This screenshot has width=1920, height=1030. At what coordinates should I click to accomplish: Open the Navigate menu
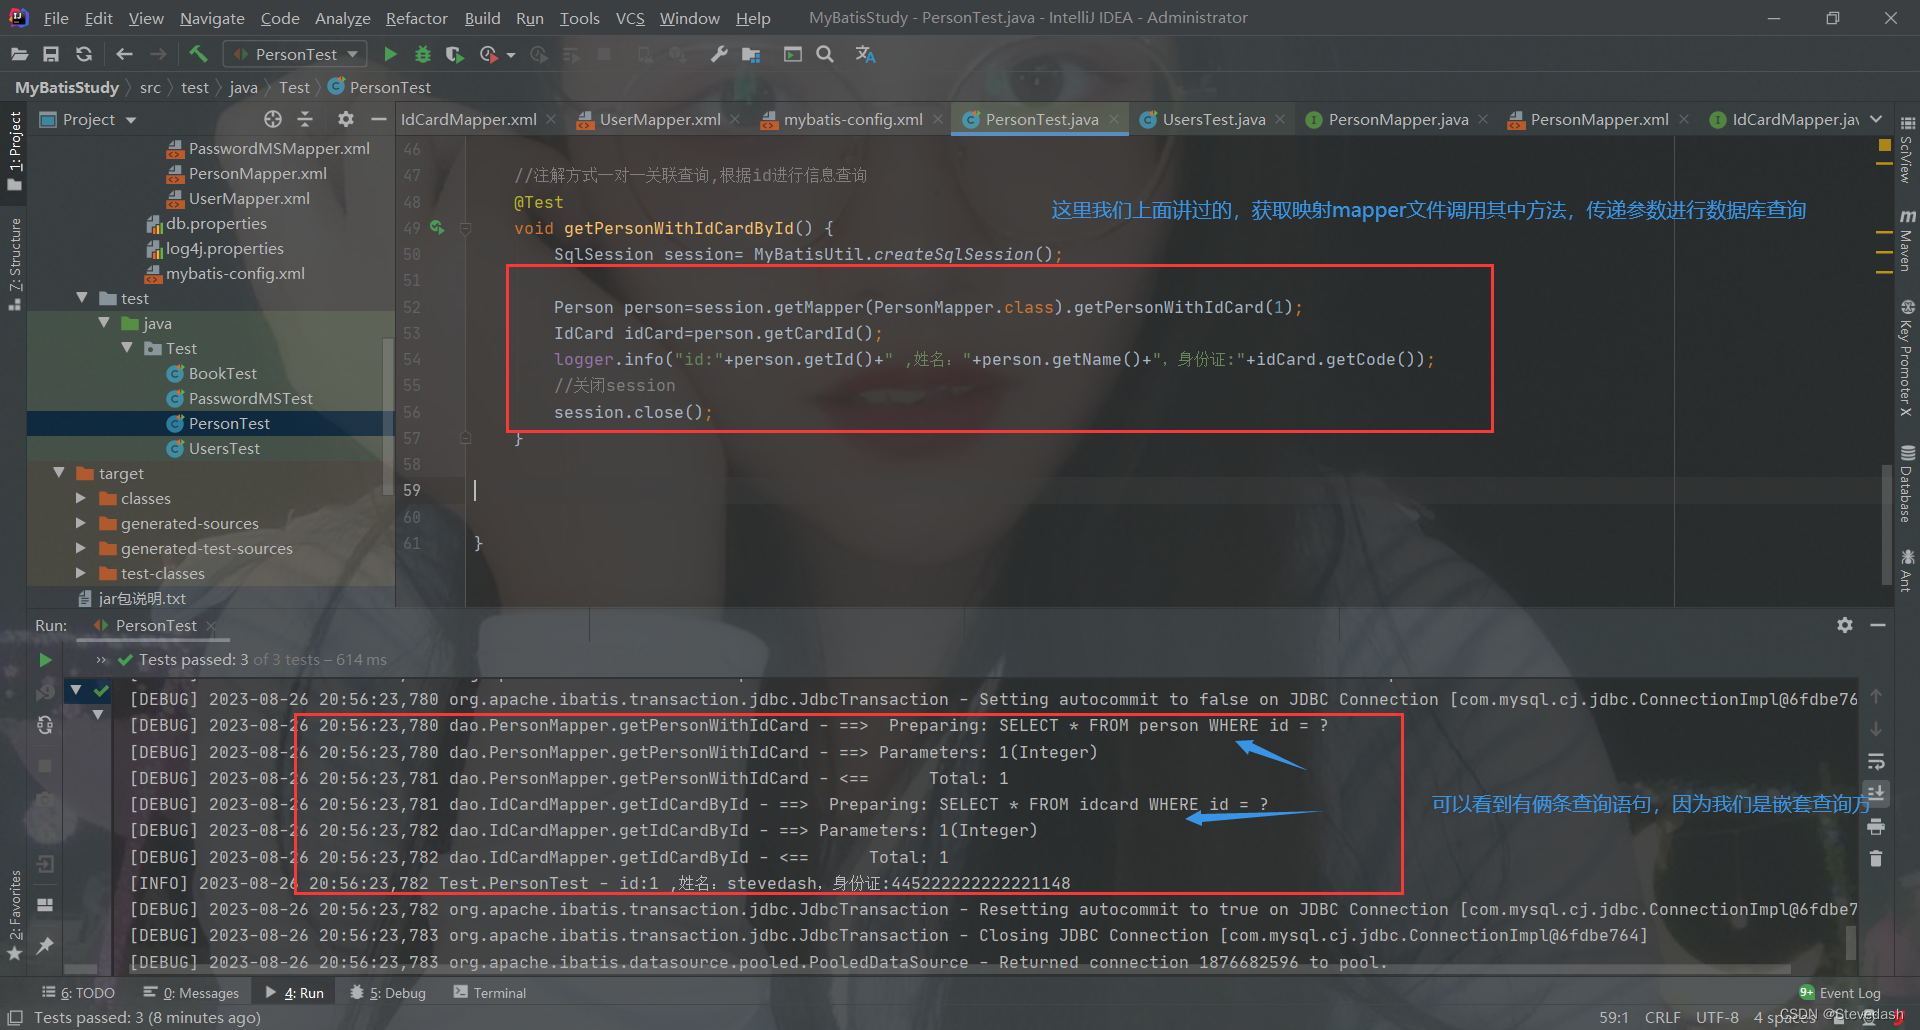point(212,18)
